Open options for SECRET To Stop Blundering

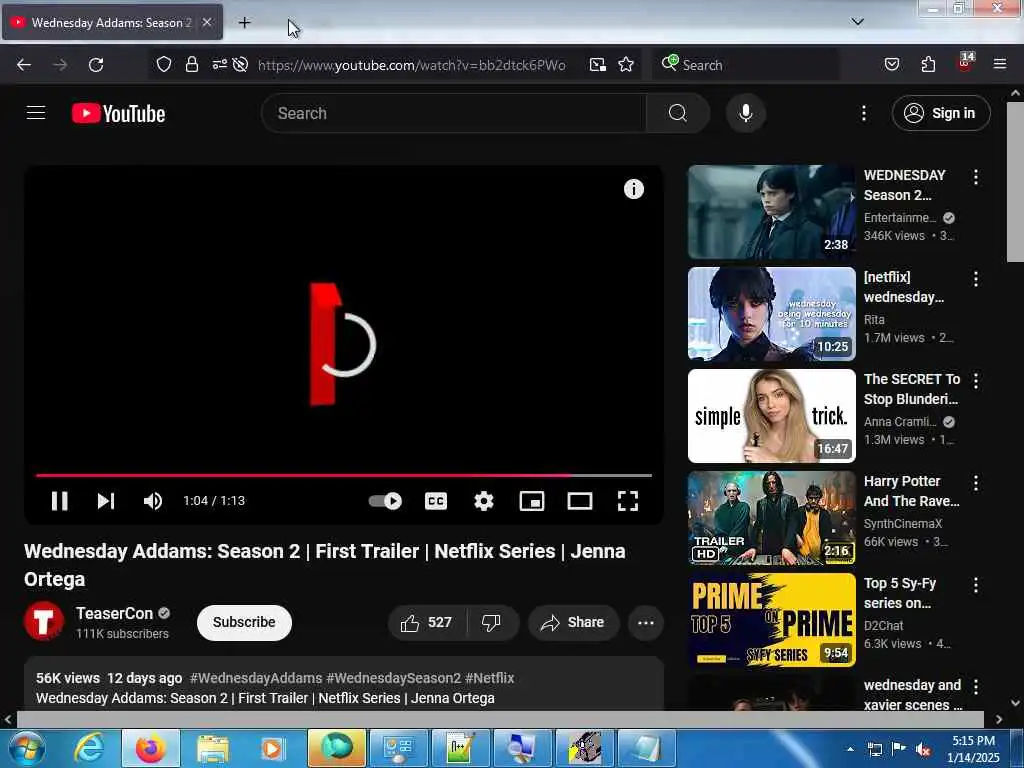[x=976, y=381]
